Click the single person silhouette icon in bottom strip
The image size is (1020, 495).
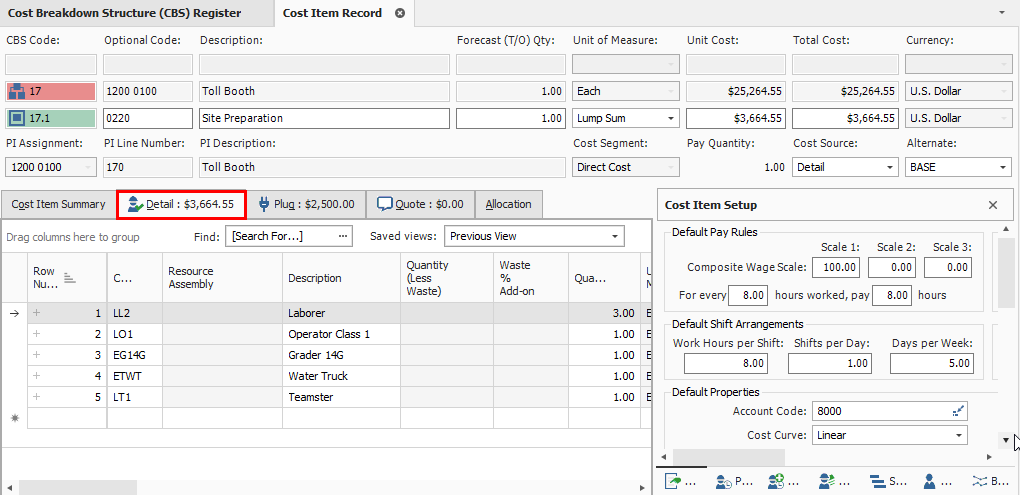tap(929, 481)
